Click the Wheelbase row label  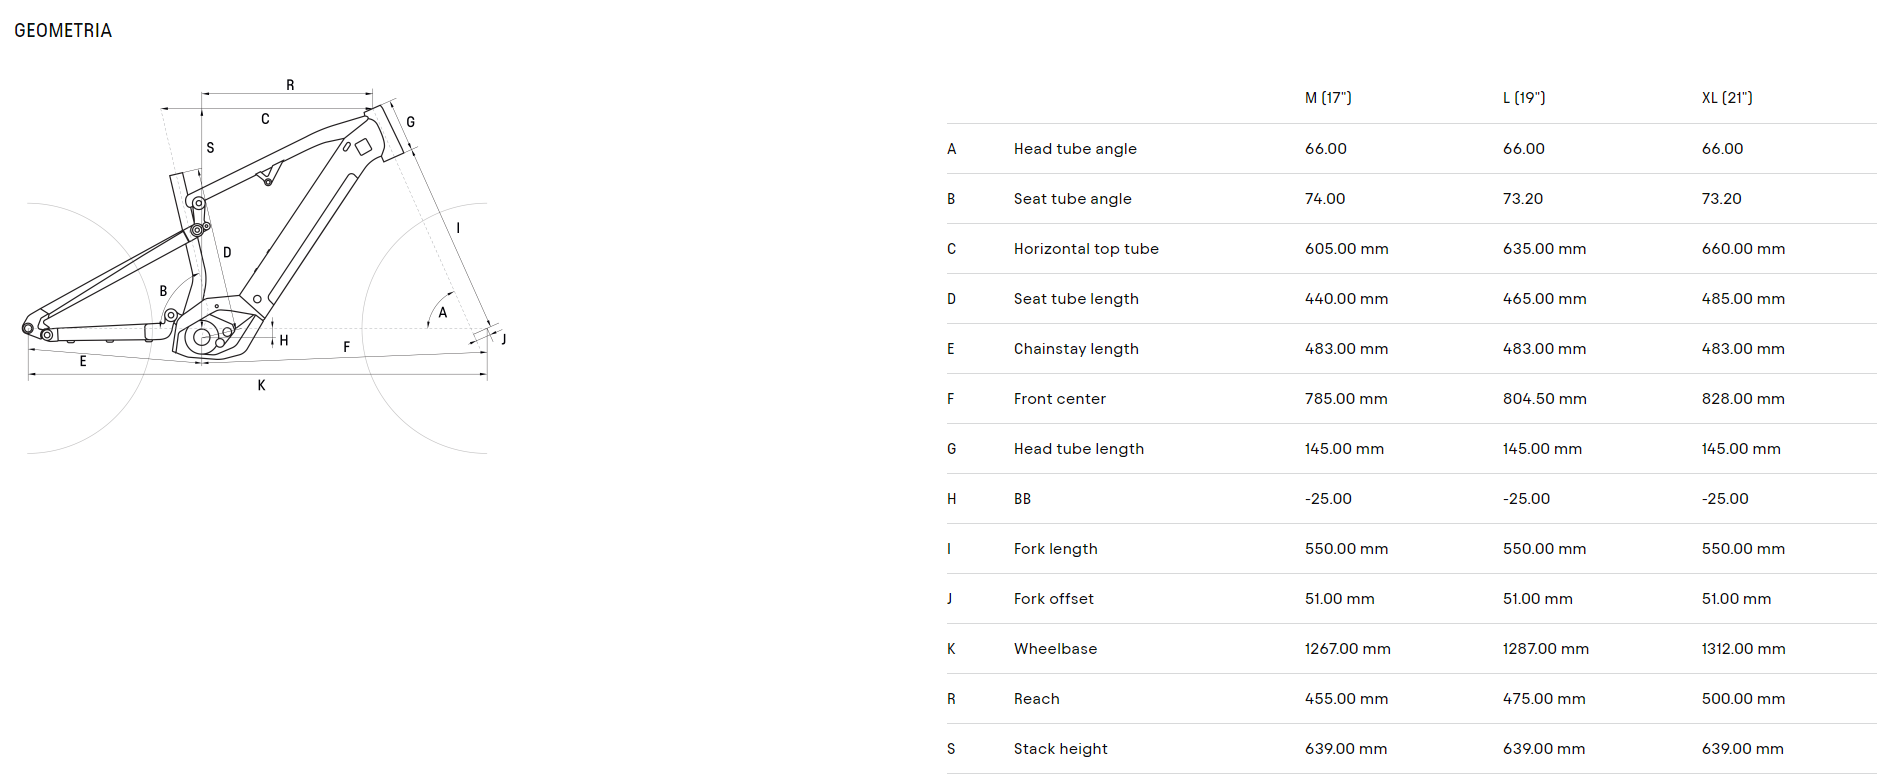coord(1055,649)
